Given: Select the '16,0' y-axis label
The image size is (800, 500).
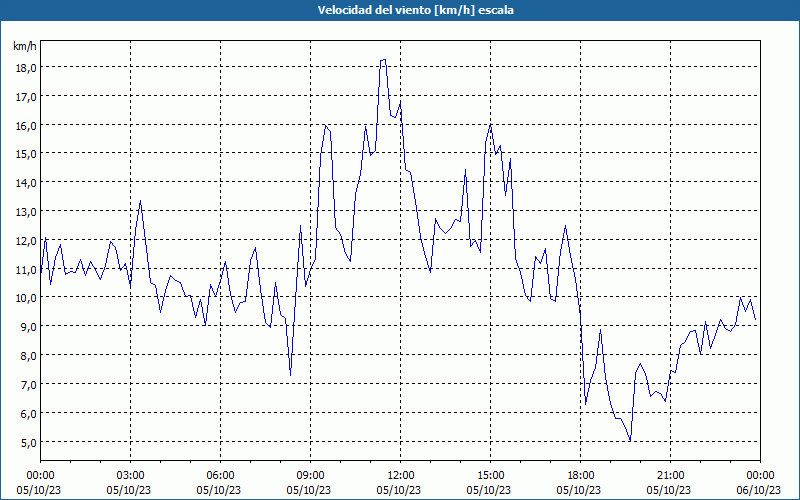Looking at the screenshot, I should pos(26,125).
